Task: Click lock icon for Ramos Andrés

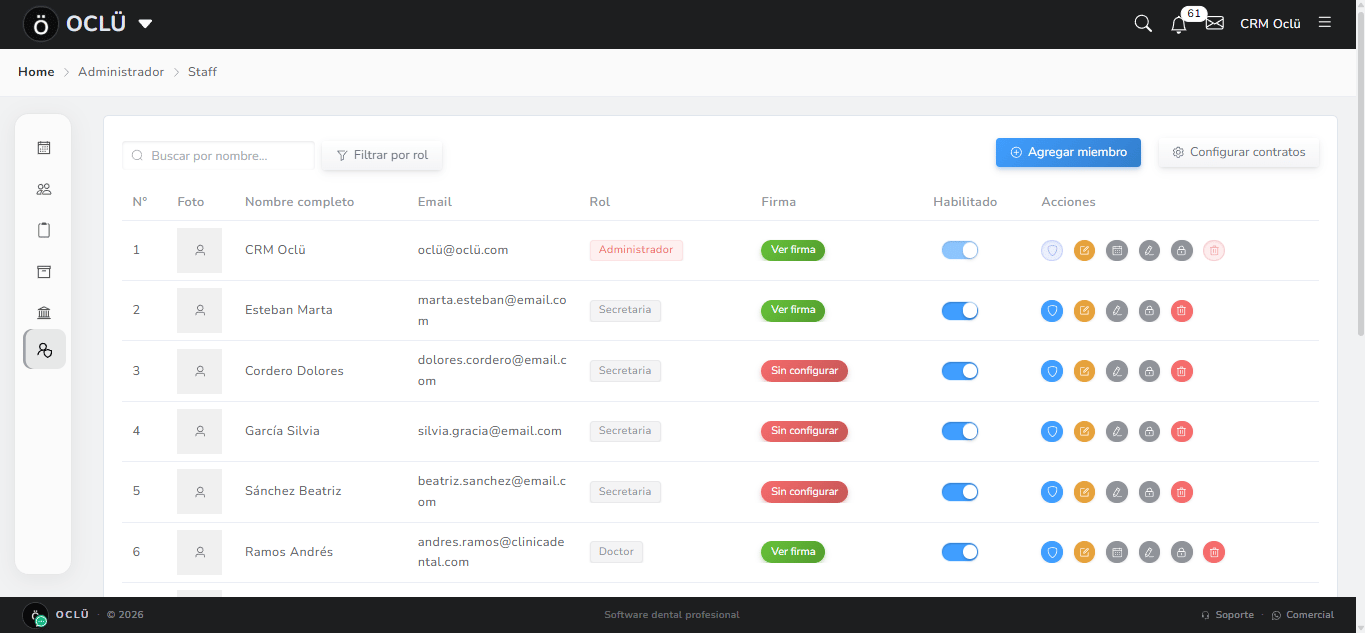Action: pos(1182,552)
